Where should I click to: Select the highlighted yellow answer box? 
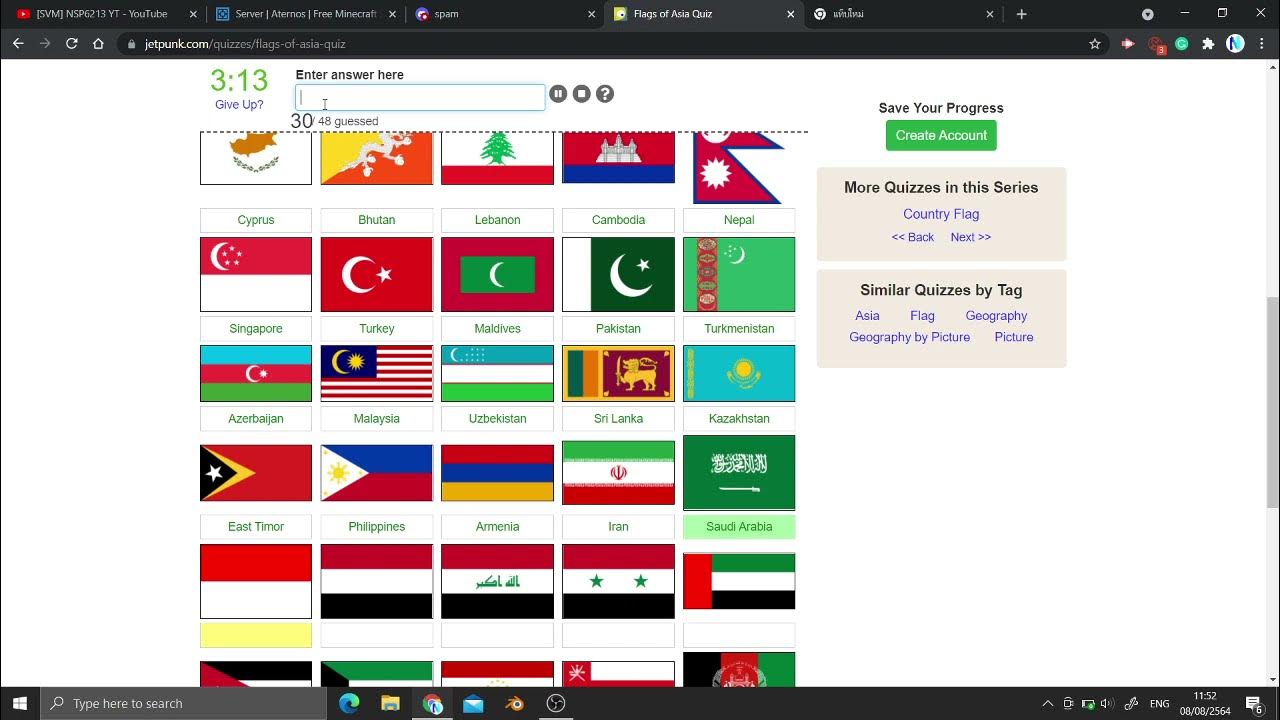[256, 635]
